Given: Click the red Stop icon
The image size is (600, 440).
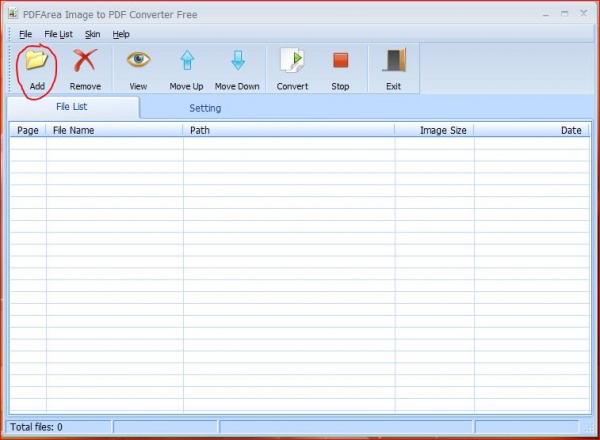Looking at the screenshot, I should tap(340, 60).
